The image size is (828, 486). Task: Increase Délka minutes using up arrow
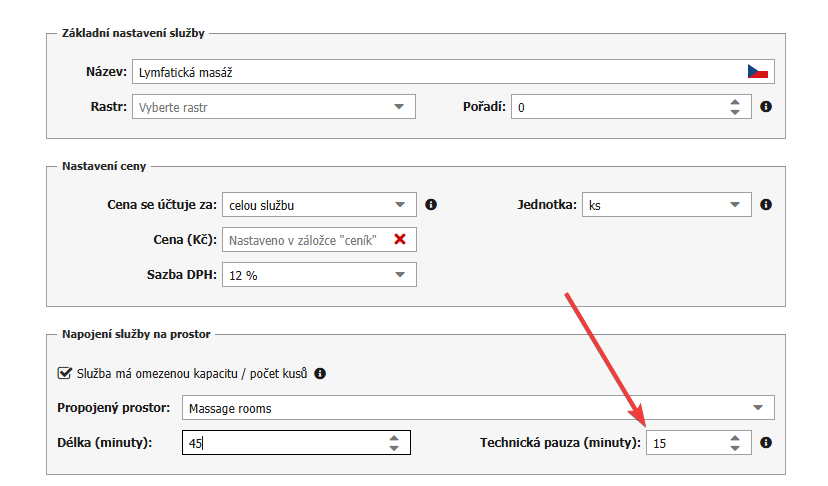(x=394, y=437)
